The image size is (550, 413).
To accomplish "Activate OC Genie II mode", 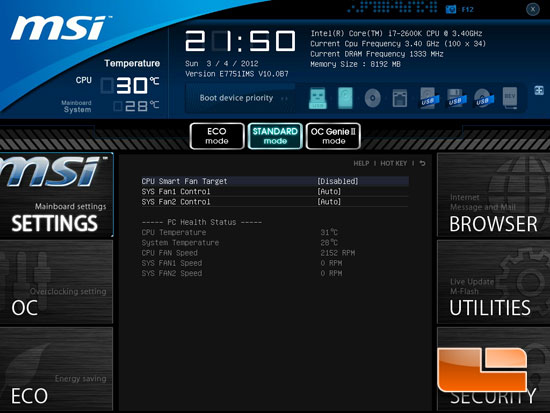I will coord(333,136).
